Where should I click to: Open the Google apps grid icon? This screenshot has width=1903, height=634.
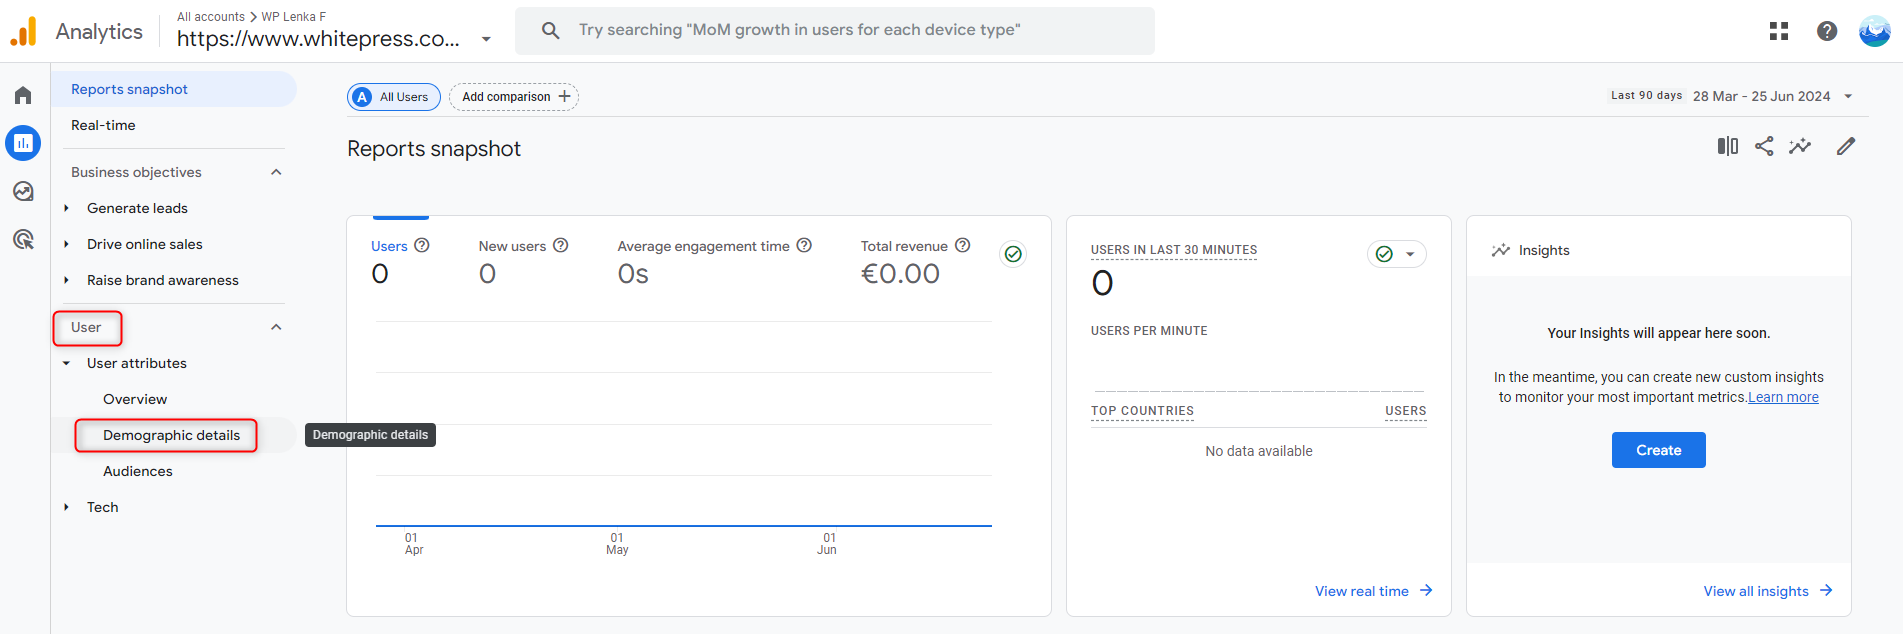1779,31
